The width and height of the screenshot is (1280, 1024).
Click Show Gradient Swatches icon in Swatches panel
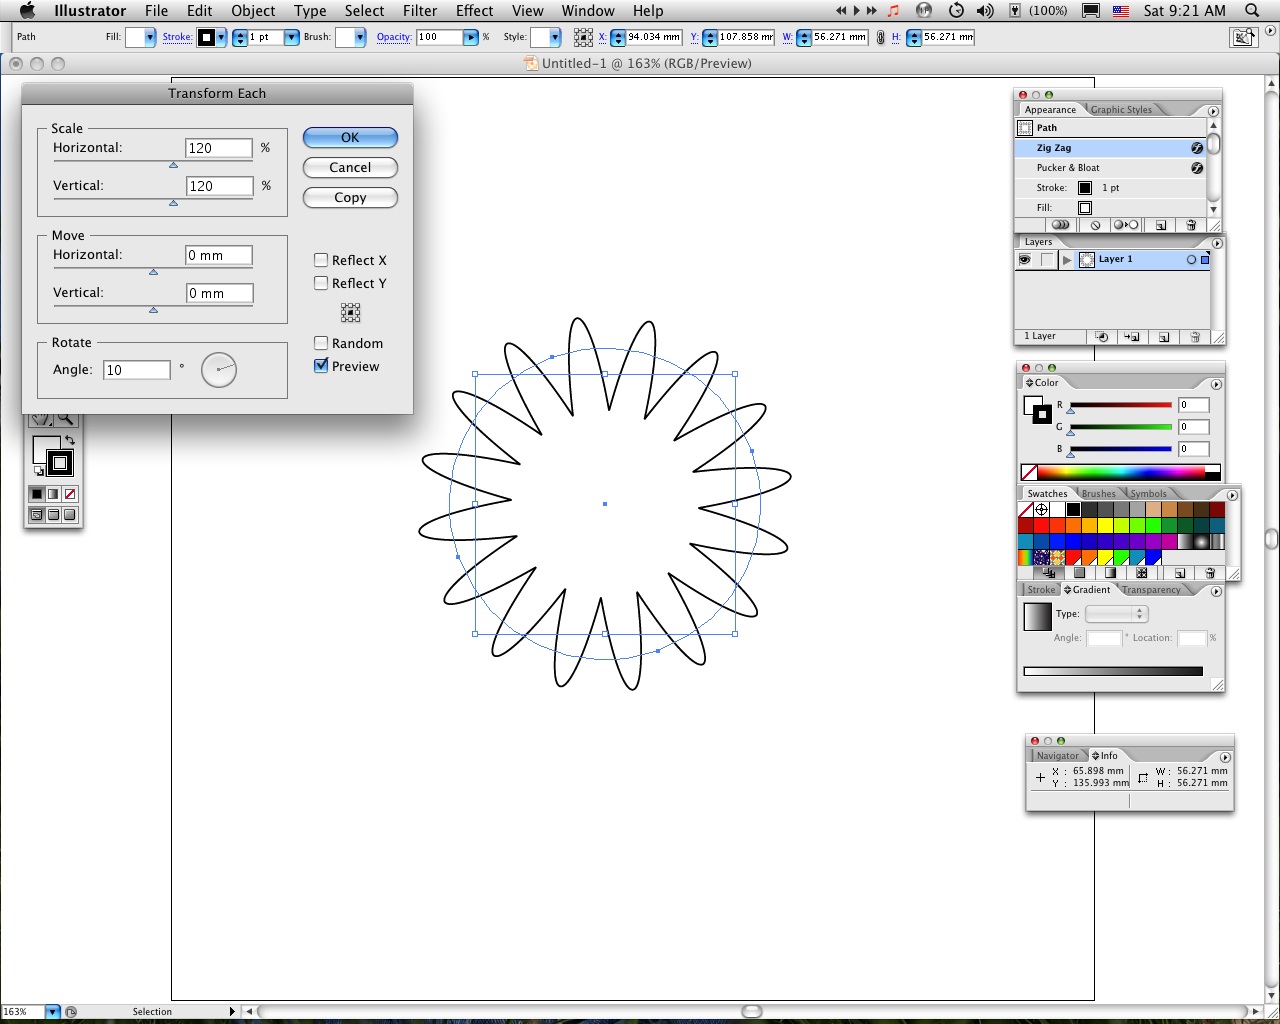point(1110,573)
